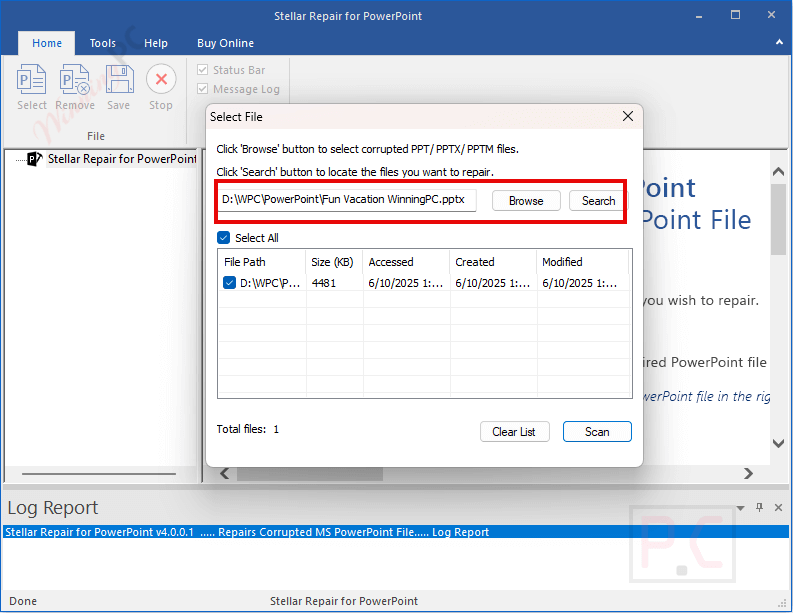Toggle the Message Log checkbox

pyautogui.click(x=202, y=89)
